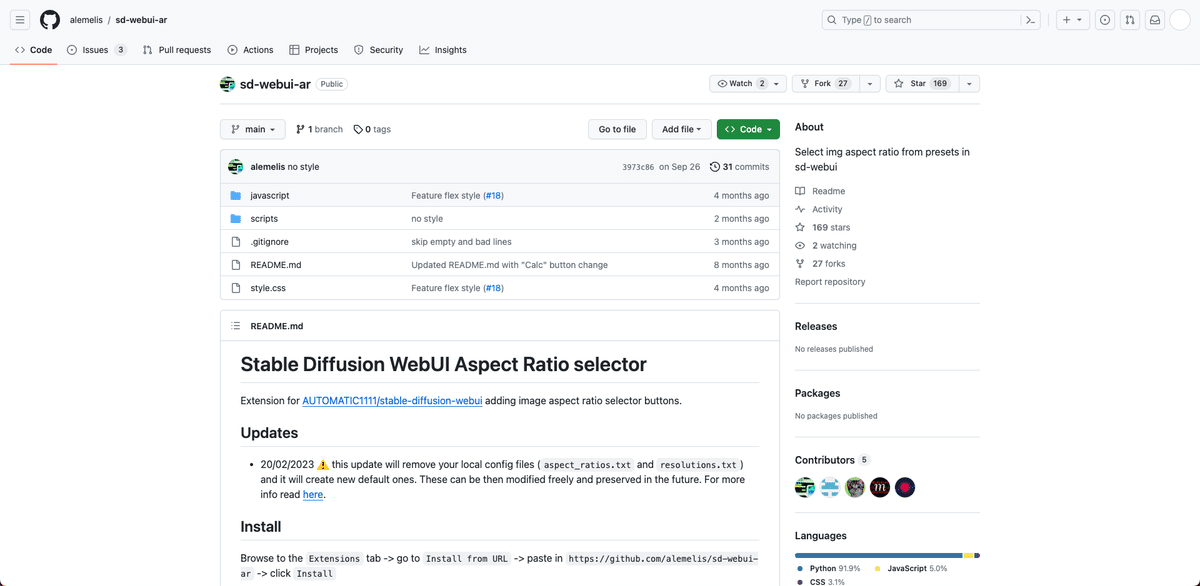Open the Readme link in About
The height and width of the screenshot is (586, 1200).
click(820, 191)
